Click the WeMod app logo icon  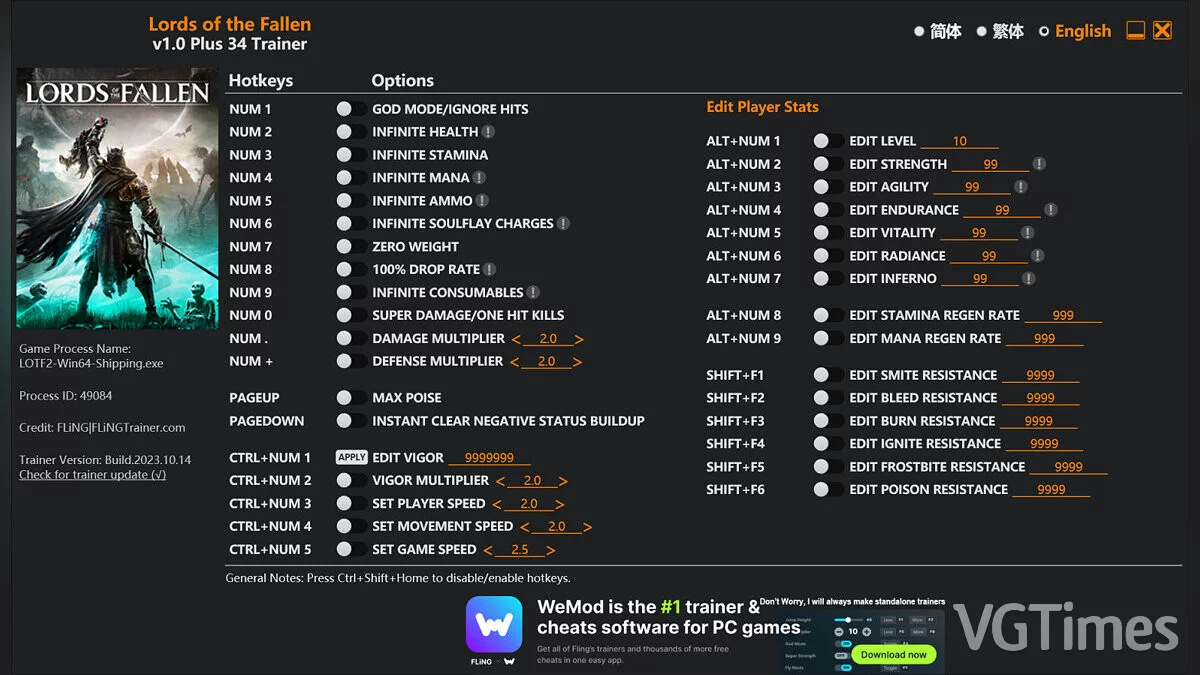click(x=494, y=625)
